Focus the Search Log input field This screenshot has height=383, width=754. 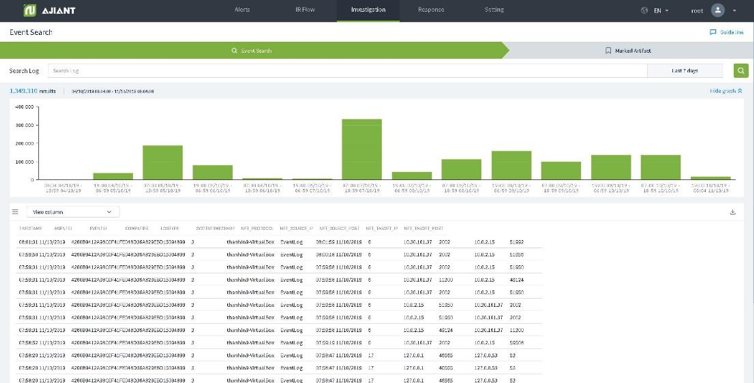pos(347,71)
